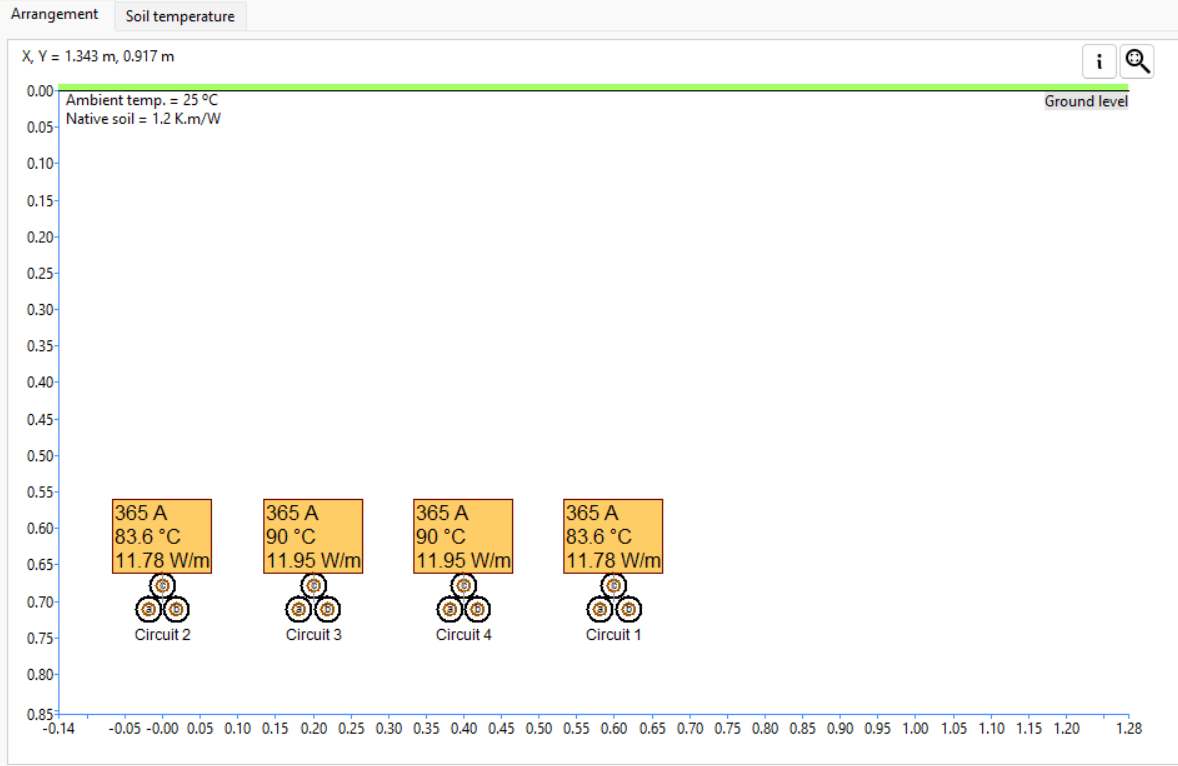The image size is (1178, 766).
Task: Click the Circuit 3 name label
Action: [x=314, y=635]
